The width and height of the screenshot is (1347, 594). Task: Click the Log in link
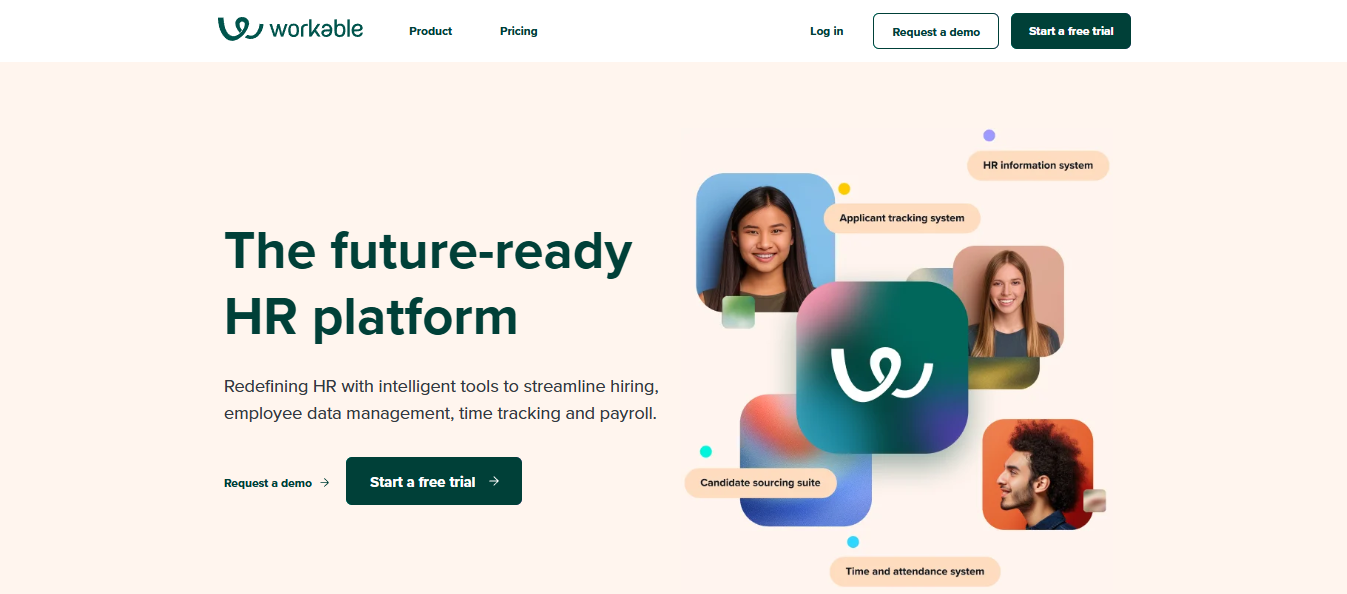[x=827, y=31]
